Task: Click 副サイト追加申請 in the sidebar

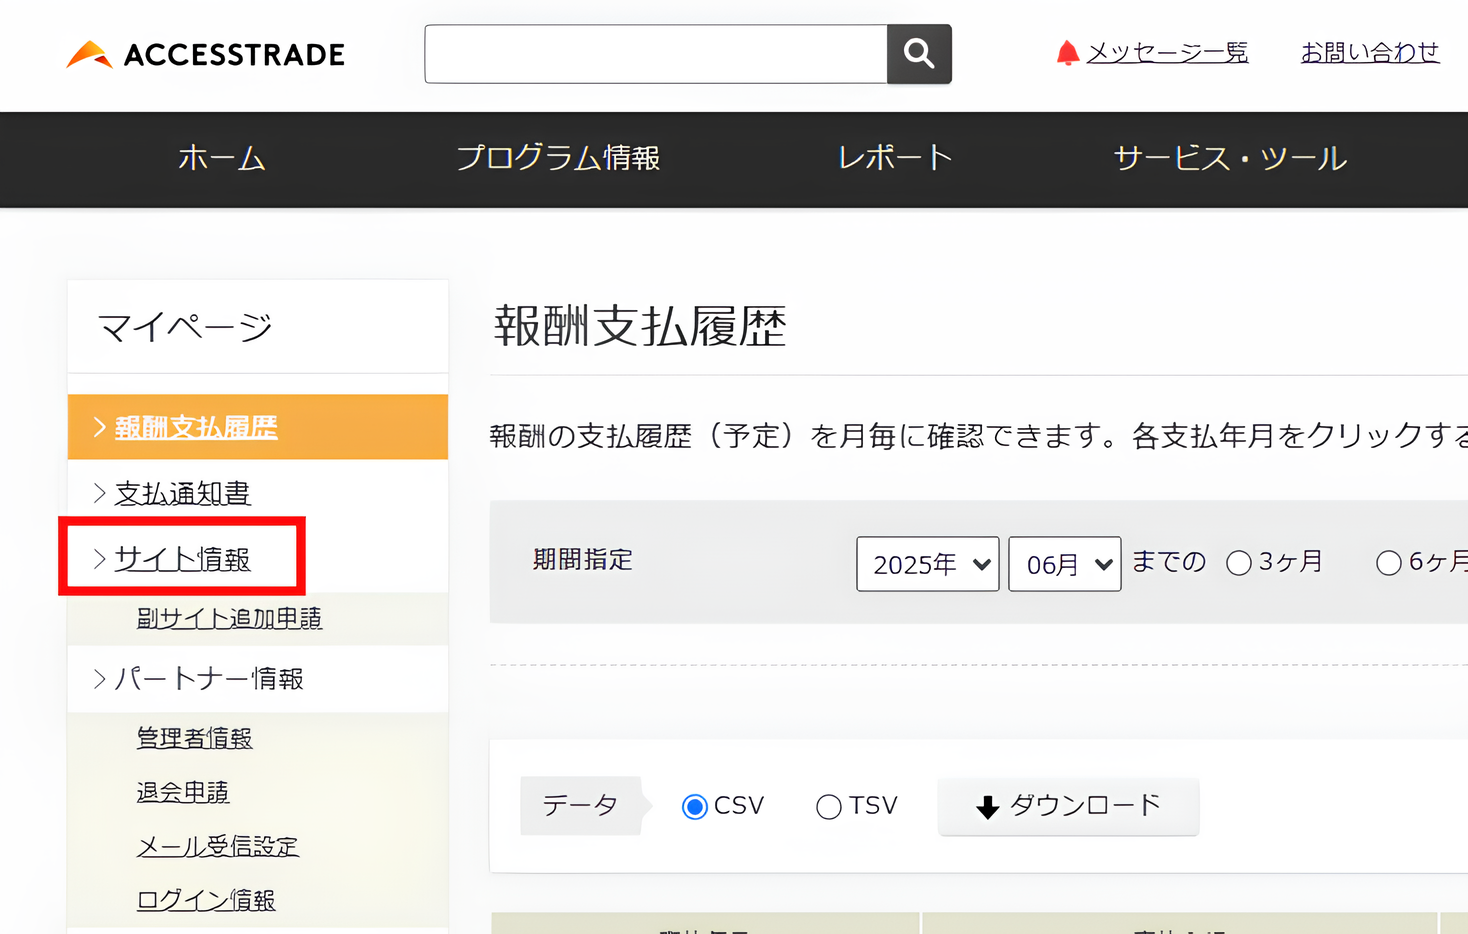Action: [228, 618]
